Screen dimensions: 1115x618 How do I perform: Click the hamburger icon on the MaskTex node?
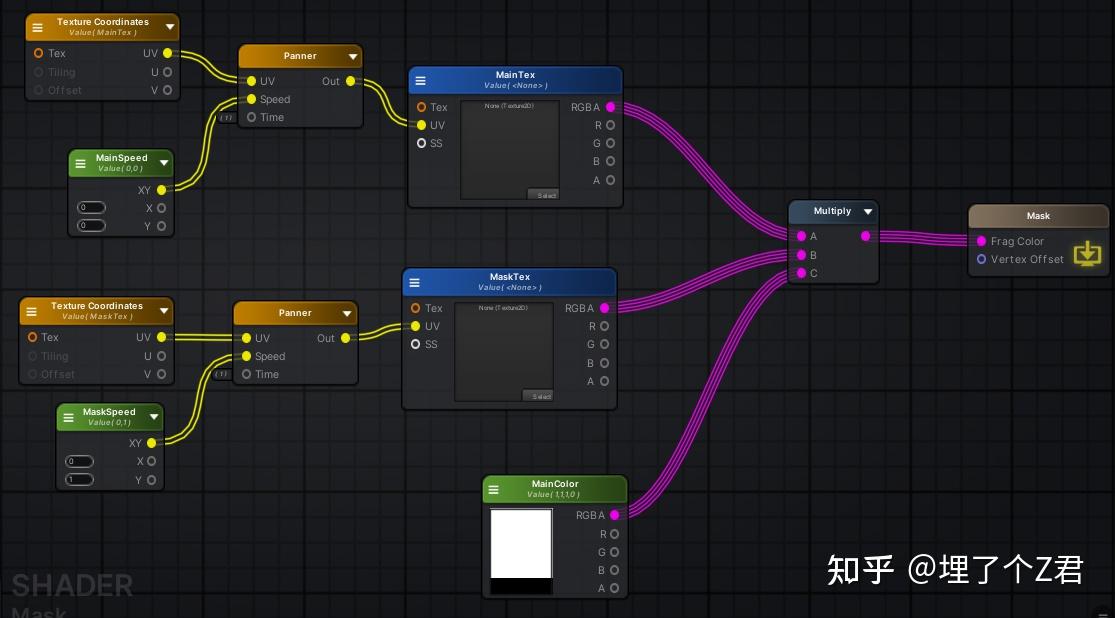(414, 282)
